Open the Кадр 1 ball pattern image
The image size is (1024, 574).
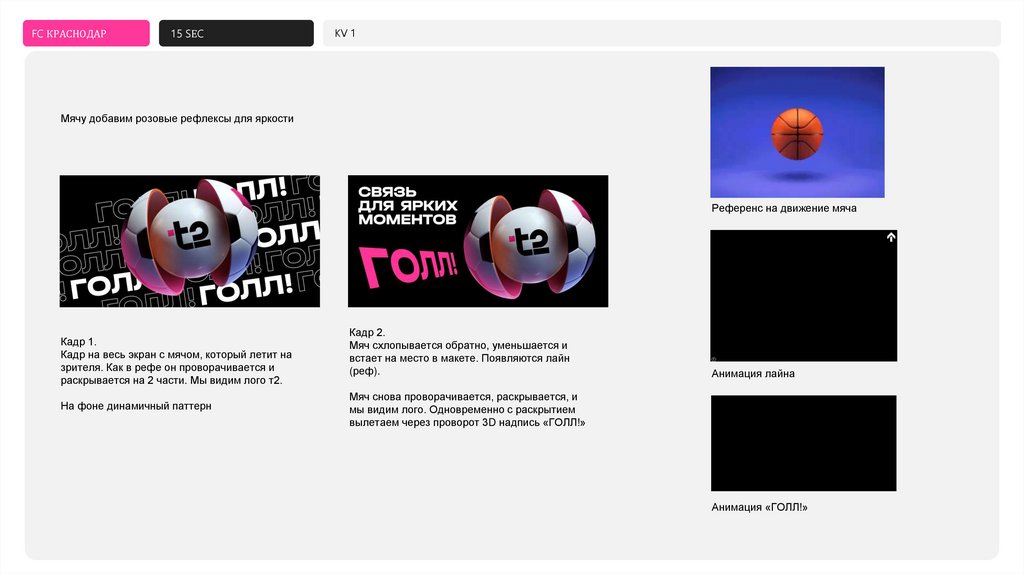(189, 241)
